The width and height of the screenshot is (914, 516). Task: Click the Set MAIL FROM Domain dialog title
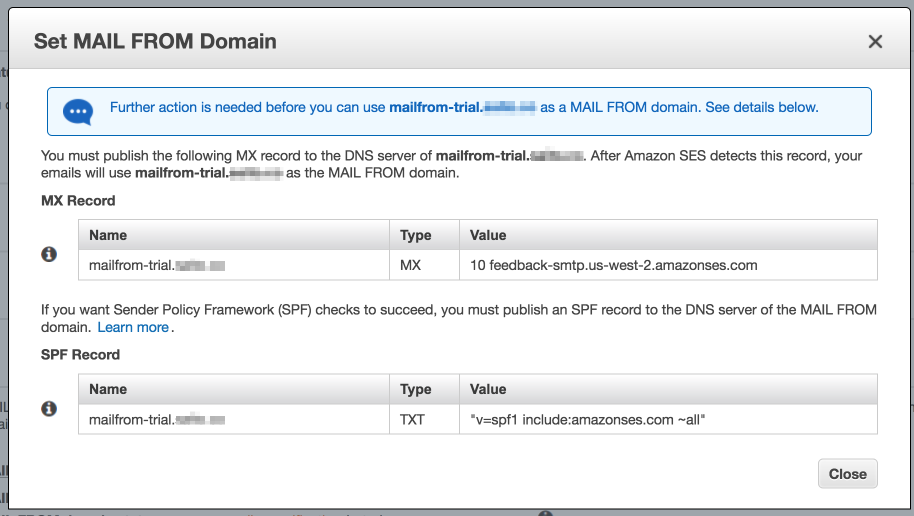[155, 41]
